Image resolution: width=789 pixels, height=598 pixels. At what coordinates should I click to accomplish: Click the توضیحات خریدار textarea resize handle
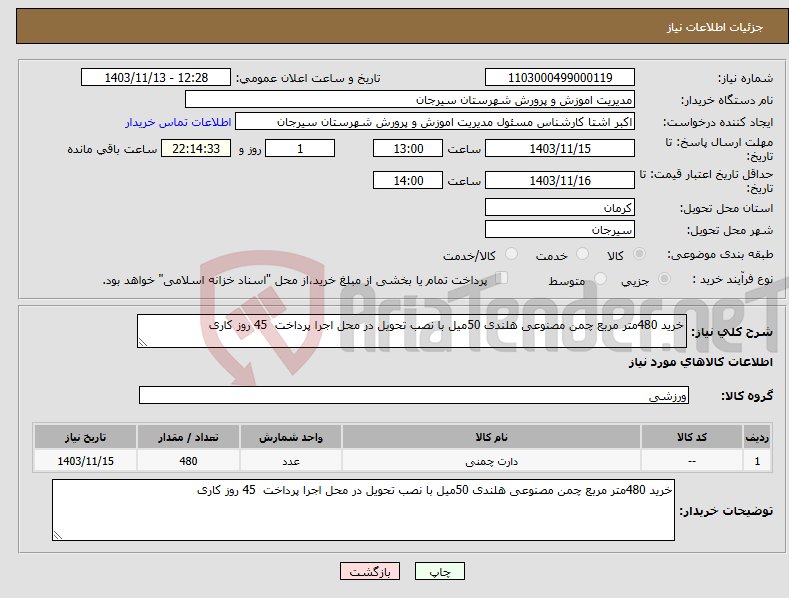pos(58,535)
